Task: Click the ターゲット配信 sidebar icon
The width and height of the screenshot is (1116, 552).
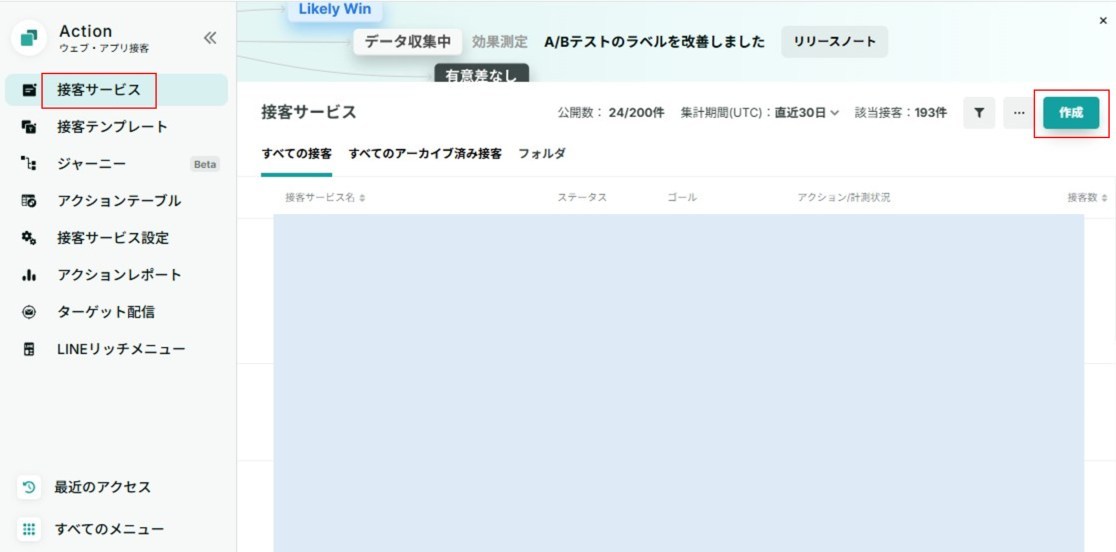Action: (x=29, y=312)
